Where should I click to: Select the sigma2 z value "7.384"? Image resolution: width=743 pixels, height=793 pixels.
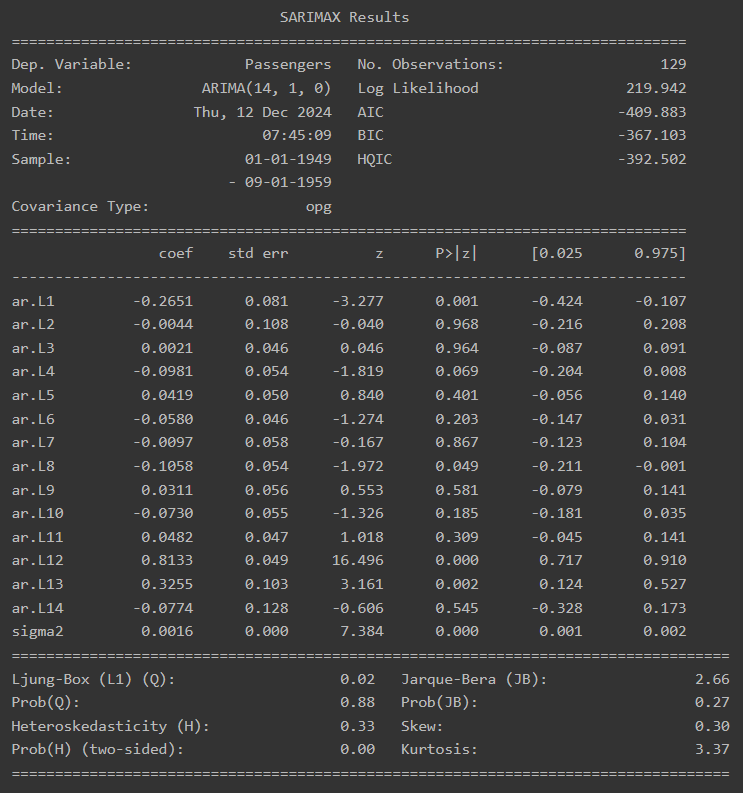[x=362, y=632]
